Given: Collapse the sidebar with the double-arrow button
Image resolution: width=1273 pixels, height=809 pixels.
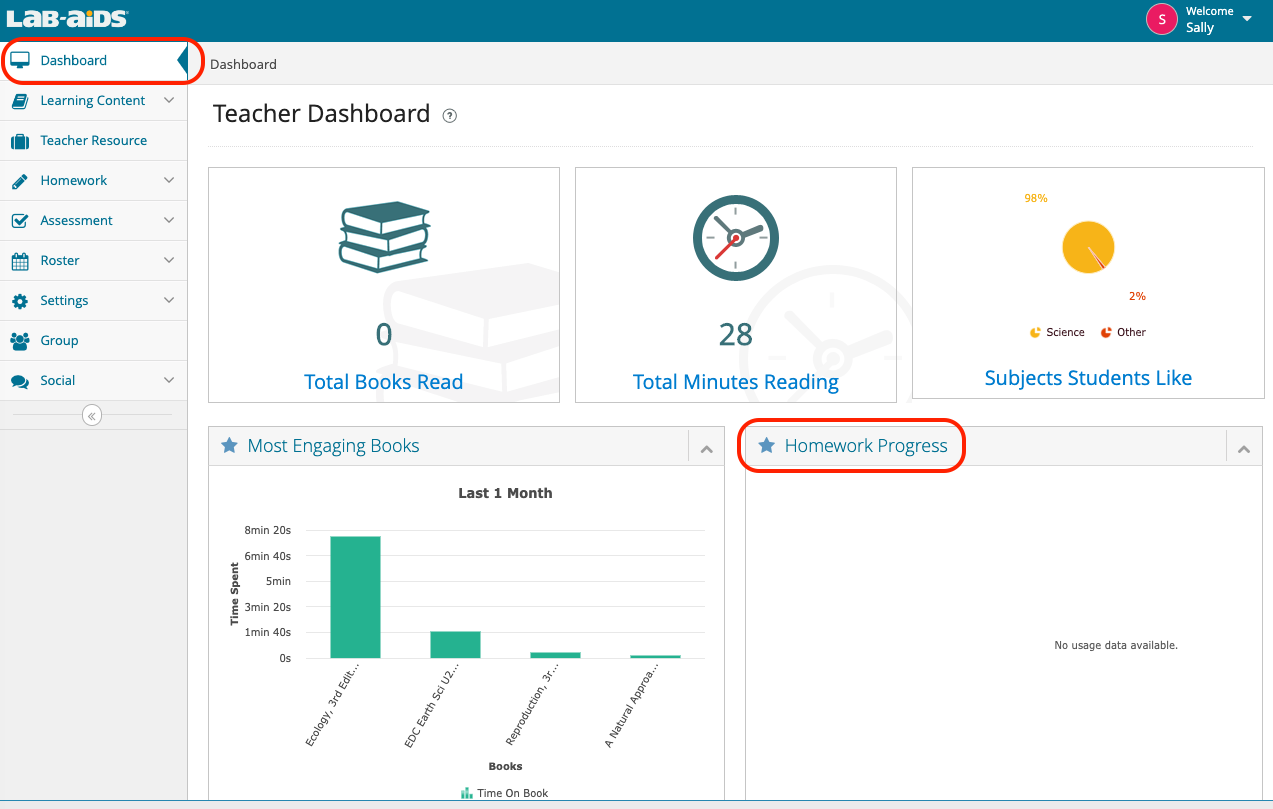Looking at the screenshot, I should (92, 415).
